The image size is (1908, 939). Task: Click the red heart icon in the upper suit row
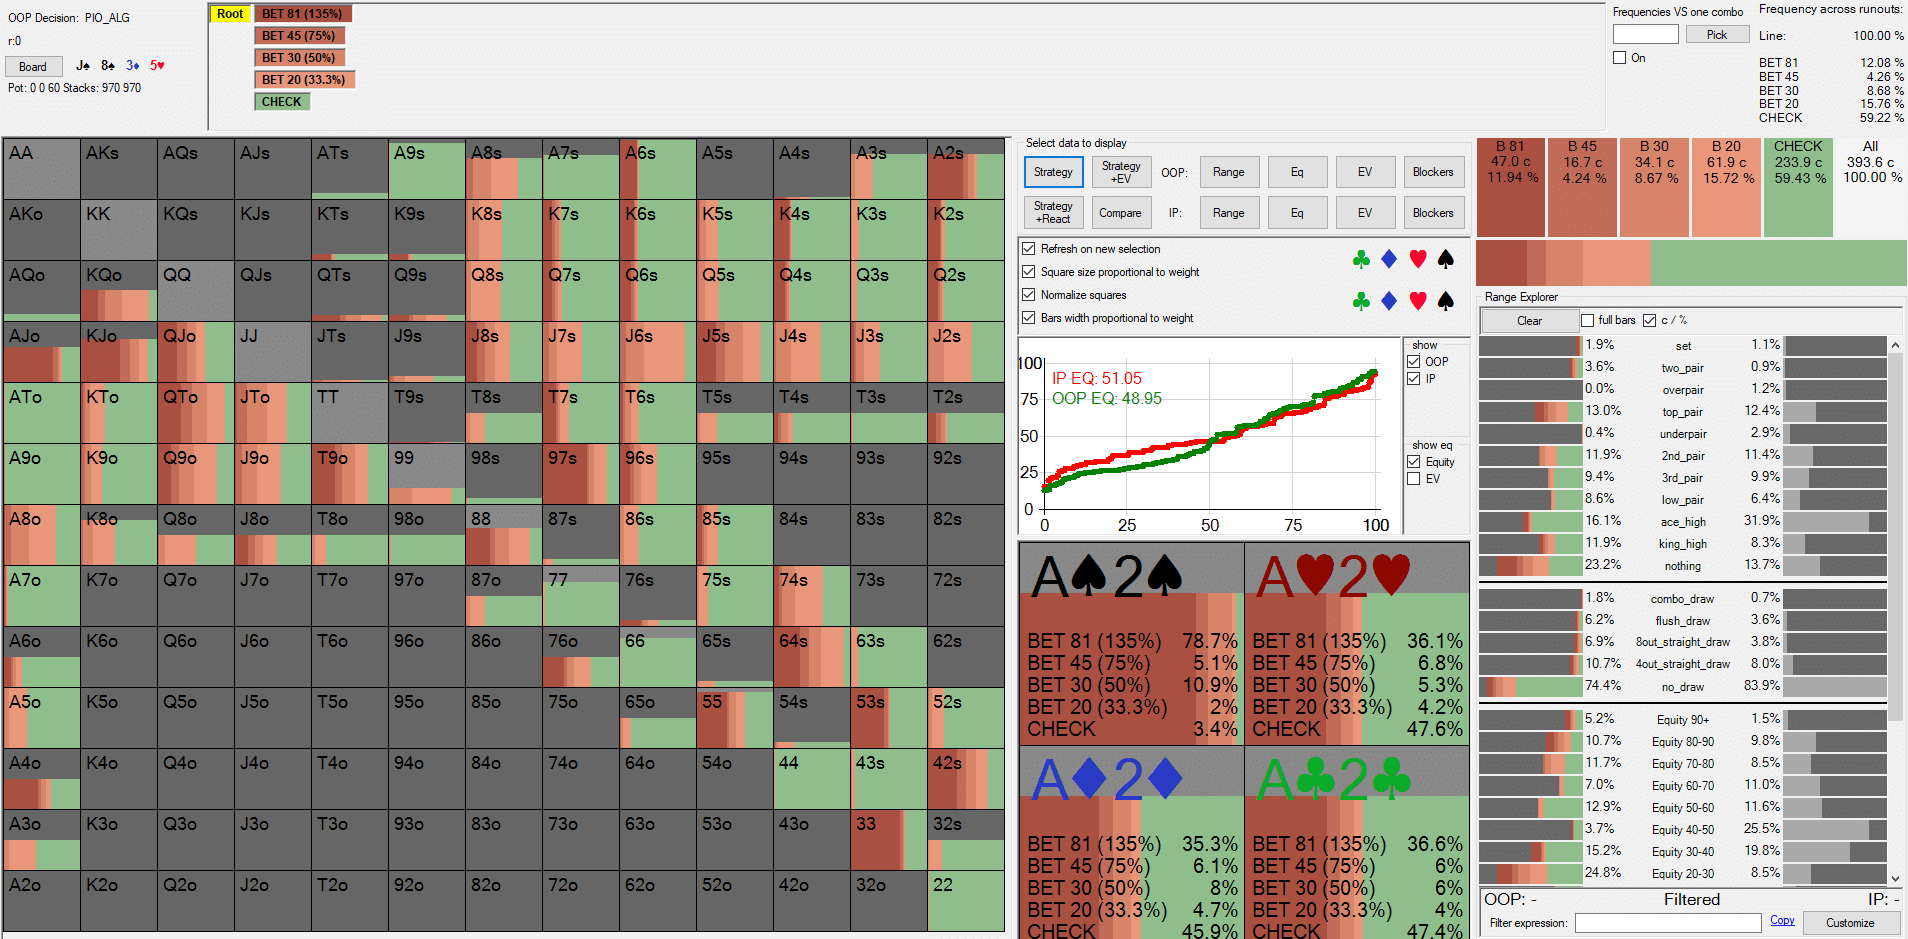pyautogui.click(x=1417, y=260)
